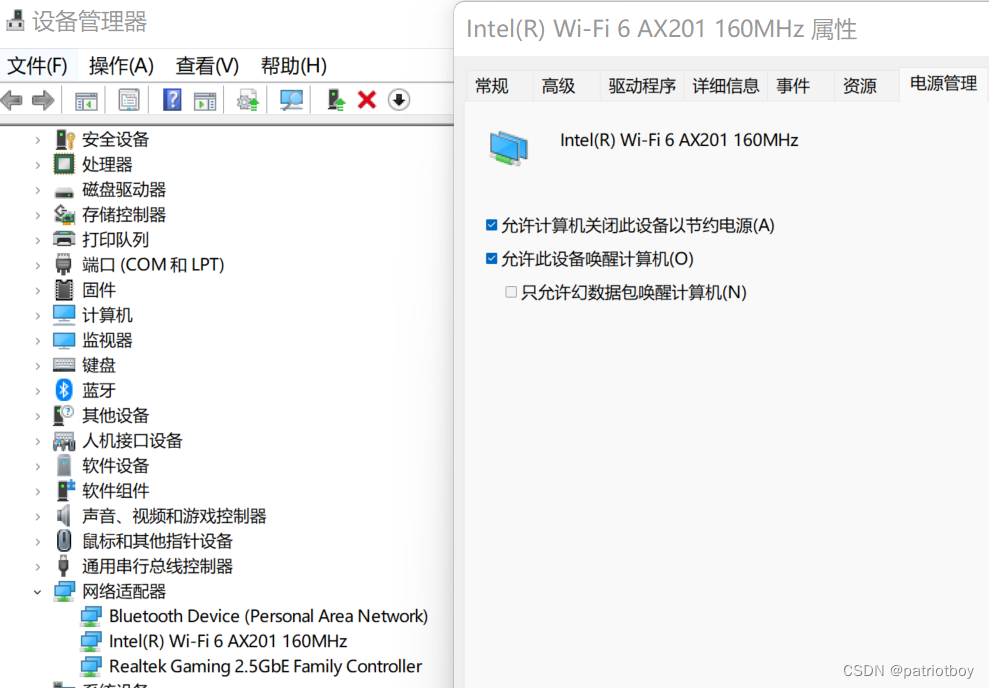Click the Forward arrow toolbar icon

coord(43,100)
